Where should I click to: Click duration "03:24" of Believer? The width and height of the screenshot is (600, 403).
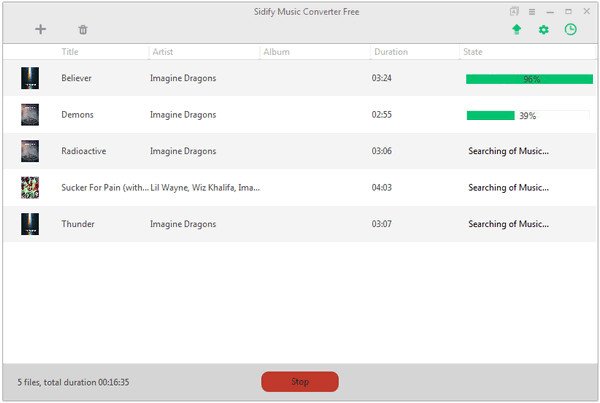382,78
